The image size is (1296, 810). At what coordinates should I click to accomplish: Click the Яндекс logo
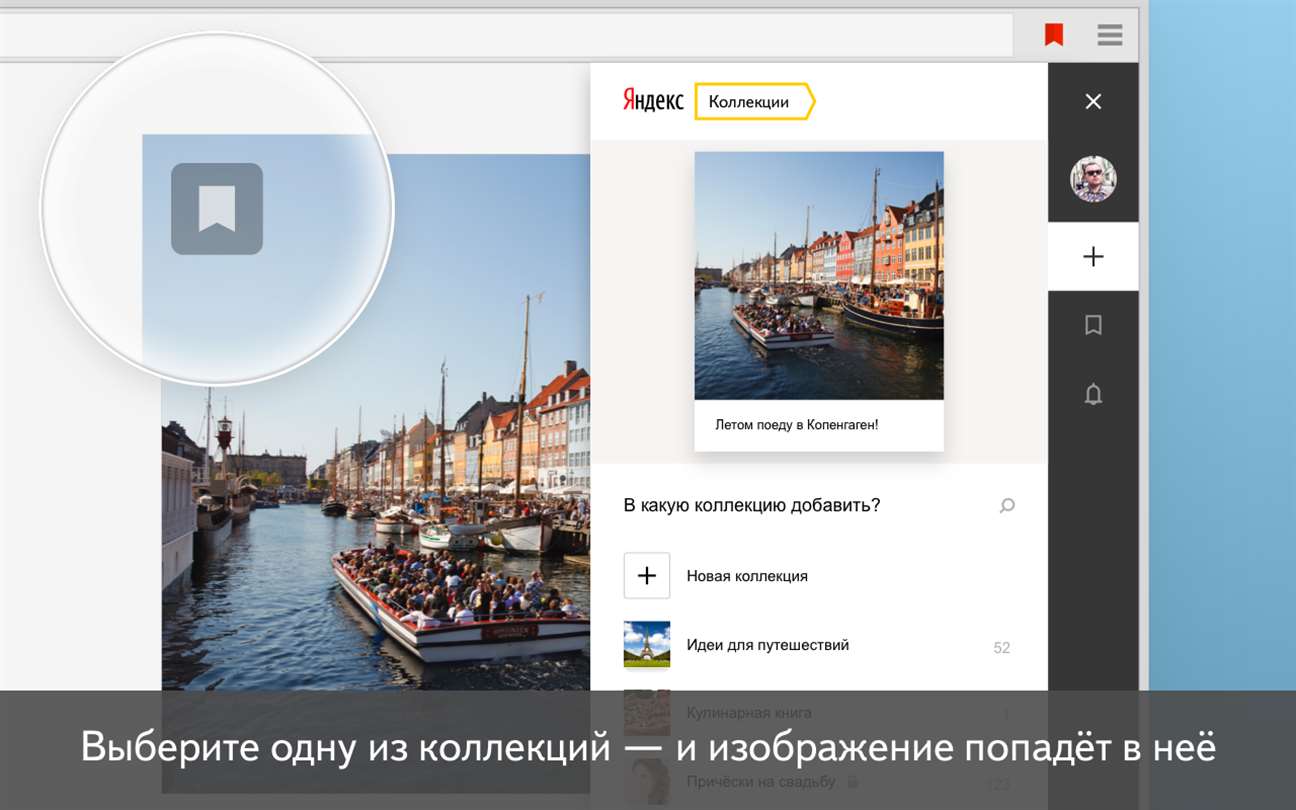[653, 101]
